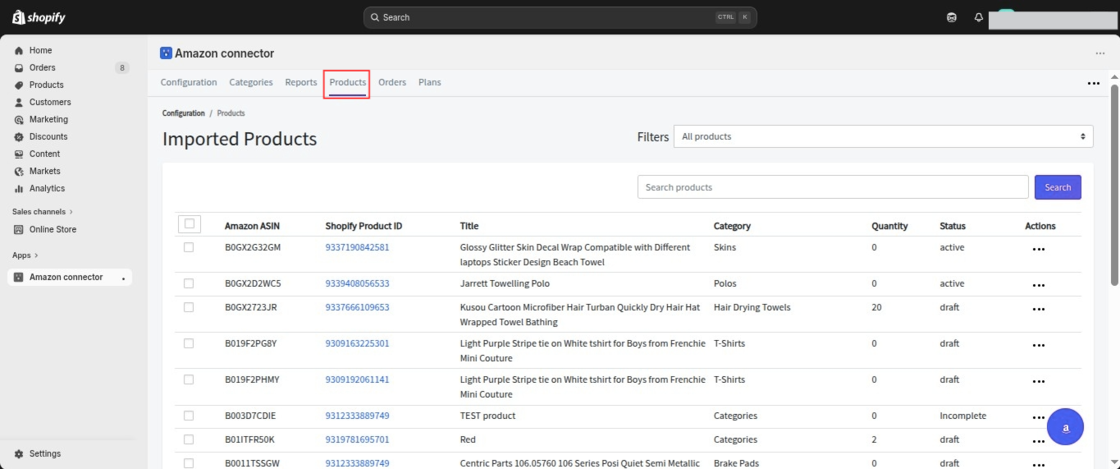This screenshot has width=1120, height=469.
Task: Check the box for ASIN B0GX2G32GM
Action: (x=188, y=247)
